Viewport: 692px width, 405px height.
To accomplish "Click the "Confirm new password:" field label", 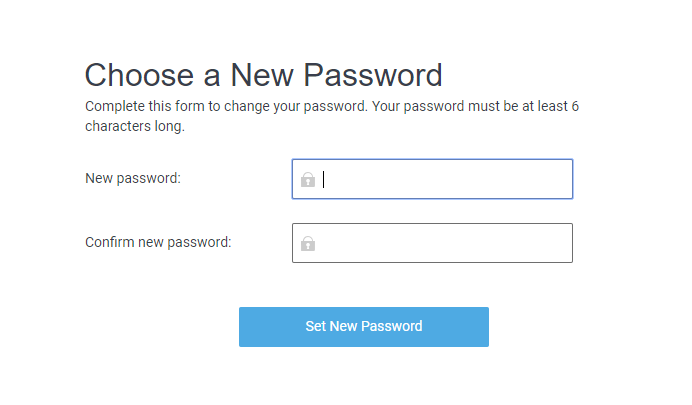I will [x=158, y=242].
